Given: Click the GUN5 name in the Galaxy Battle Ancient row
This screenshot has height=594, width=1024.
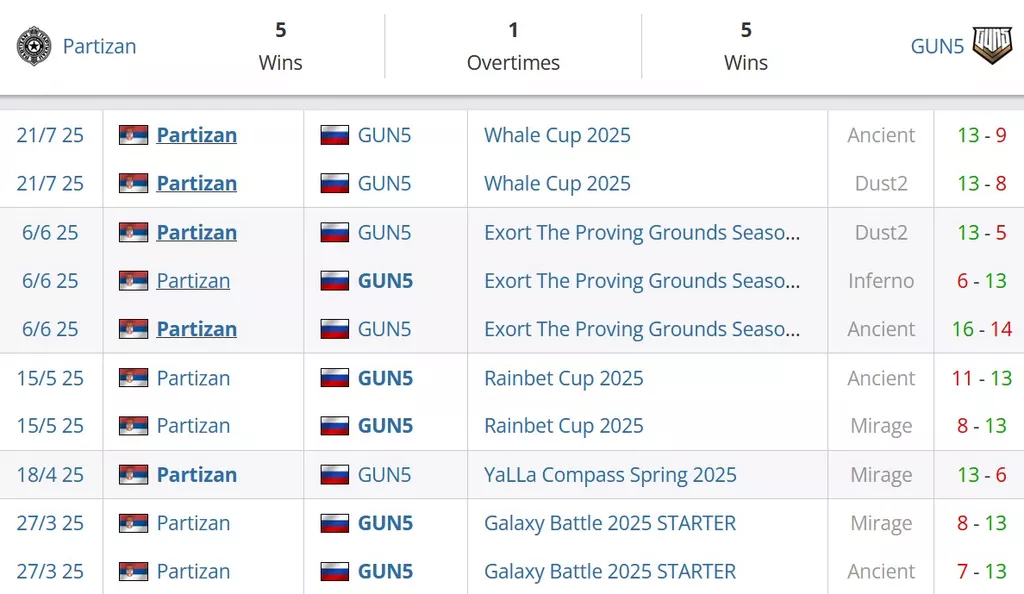Looking at the screenshot, I should tap(385, 571).
